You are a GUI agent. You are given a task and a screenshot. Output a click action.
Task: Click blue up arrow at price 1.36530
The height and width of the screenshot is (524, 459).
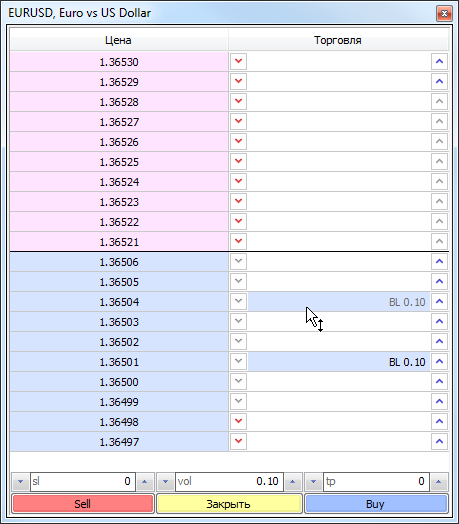[x=439, y=61]
